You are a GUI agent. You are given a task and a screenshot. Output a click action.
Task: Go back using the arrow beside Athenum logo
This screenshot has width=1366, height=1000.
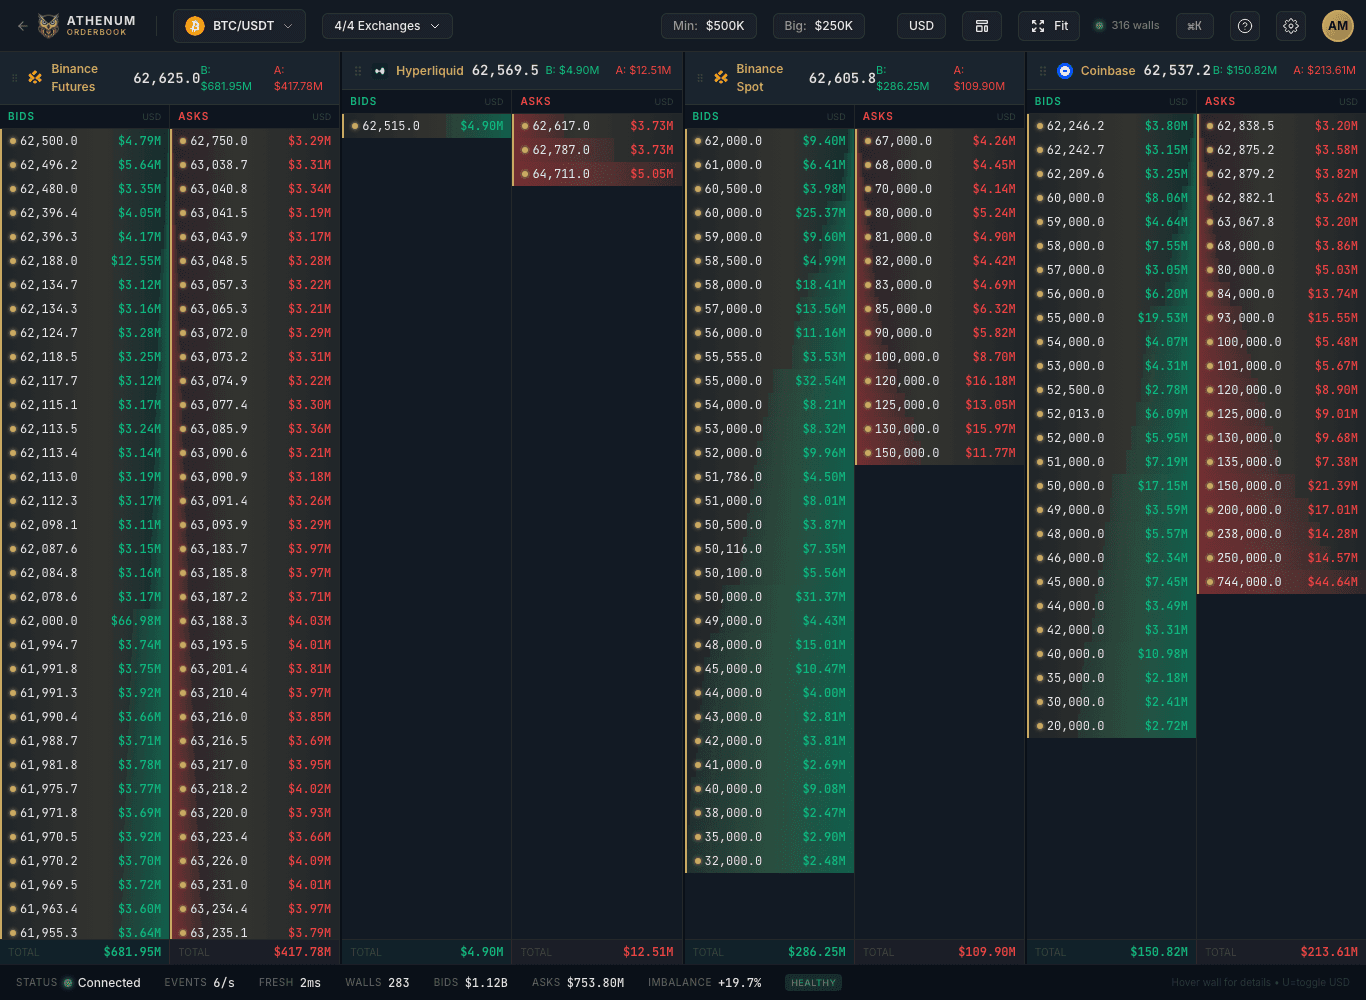pyautogui.click(x=22, y=26)
